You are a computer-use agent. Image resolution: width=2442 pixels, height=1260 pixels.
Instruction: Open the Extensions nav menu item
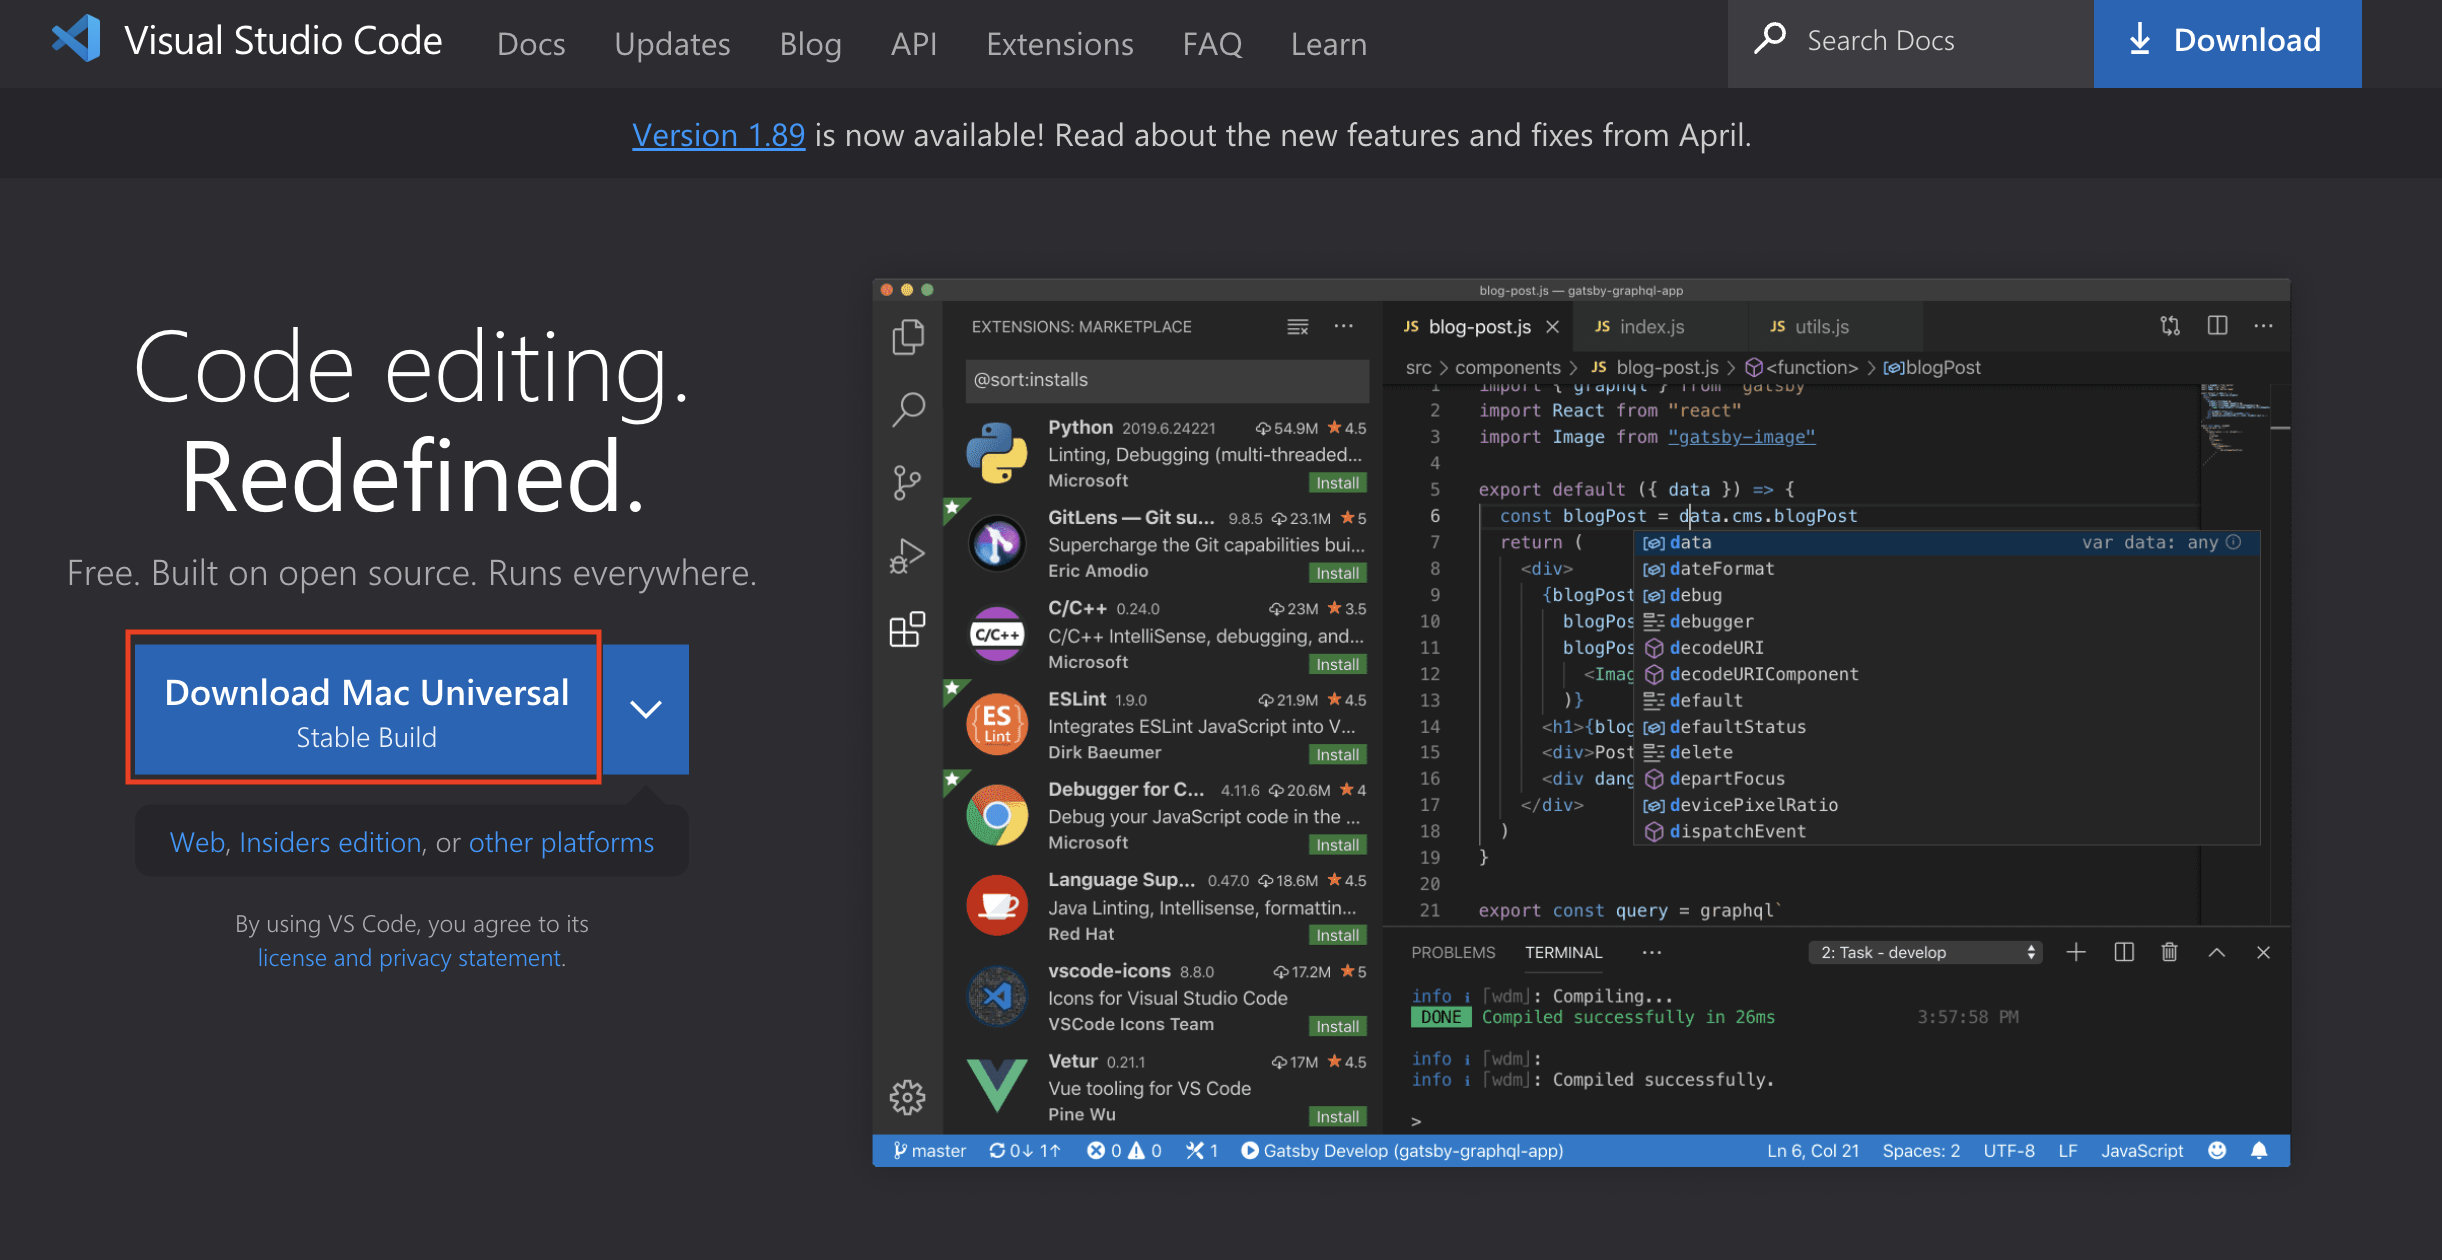pos(1059,44)
